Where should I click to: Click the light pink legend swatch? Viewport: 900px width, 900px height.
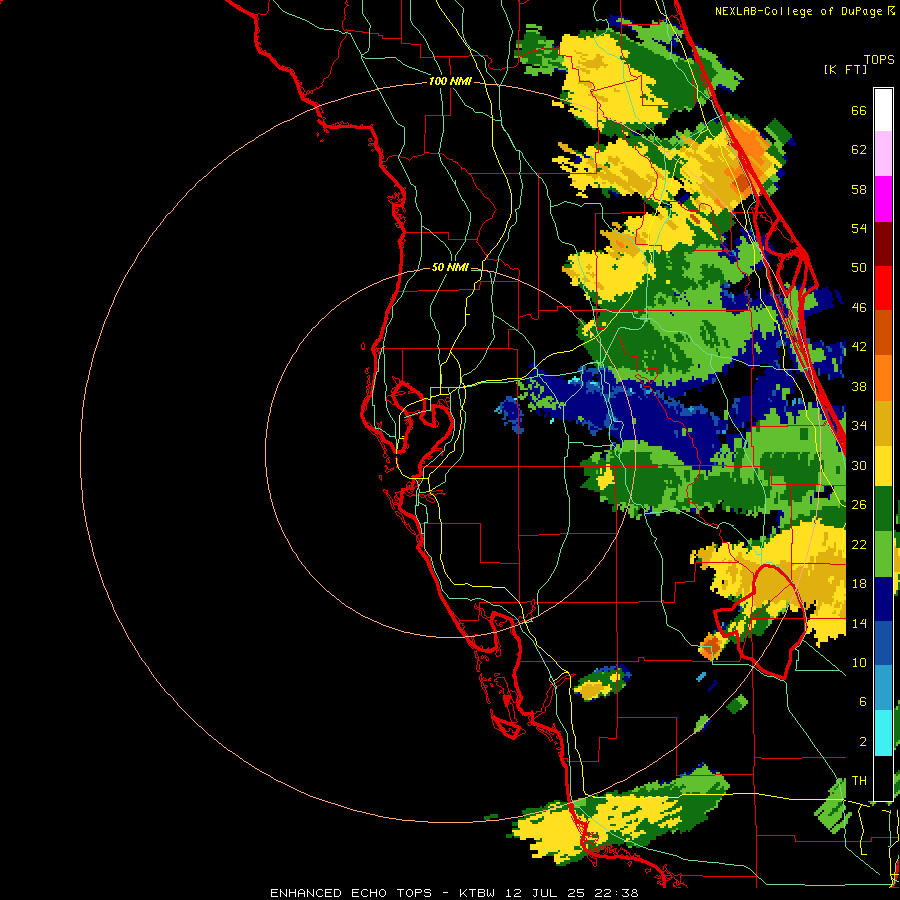883,154
